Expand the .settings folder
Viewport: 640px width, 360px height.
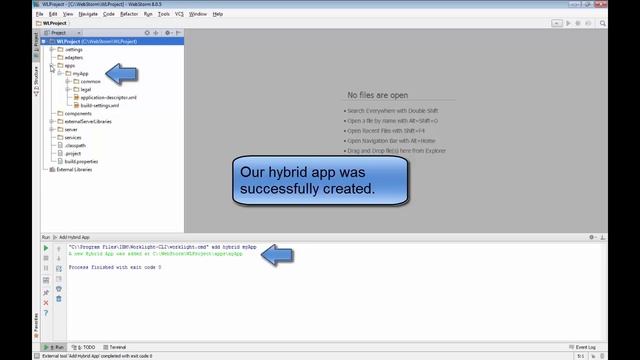(52, 49)
